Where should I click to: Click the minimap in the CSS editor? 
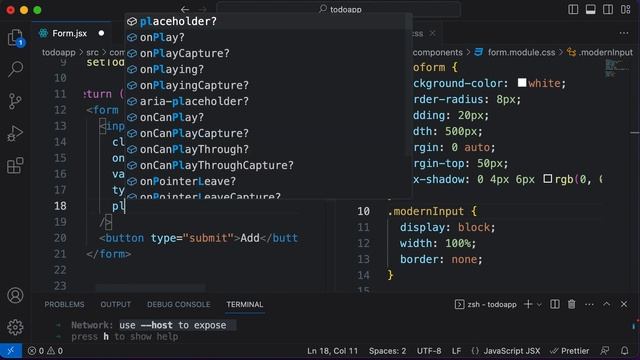pyautogui.click(x=616, y=69)
